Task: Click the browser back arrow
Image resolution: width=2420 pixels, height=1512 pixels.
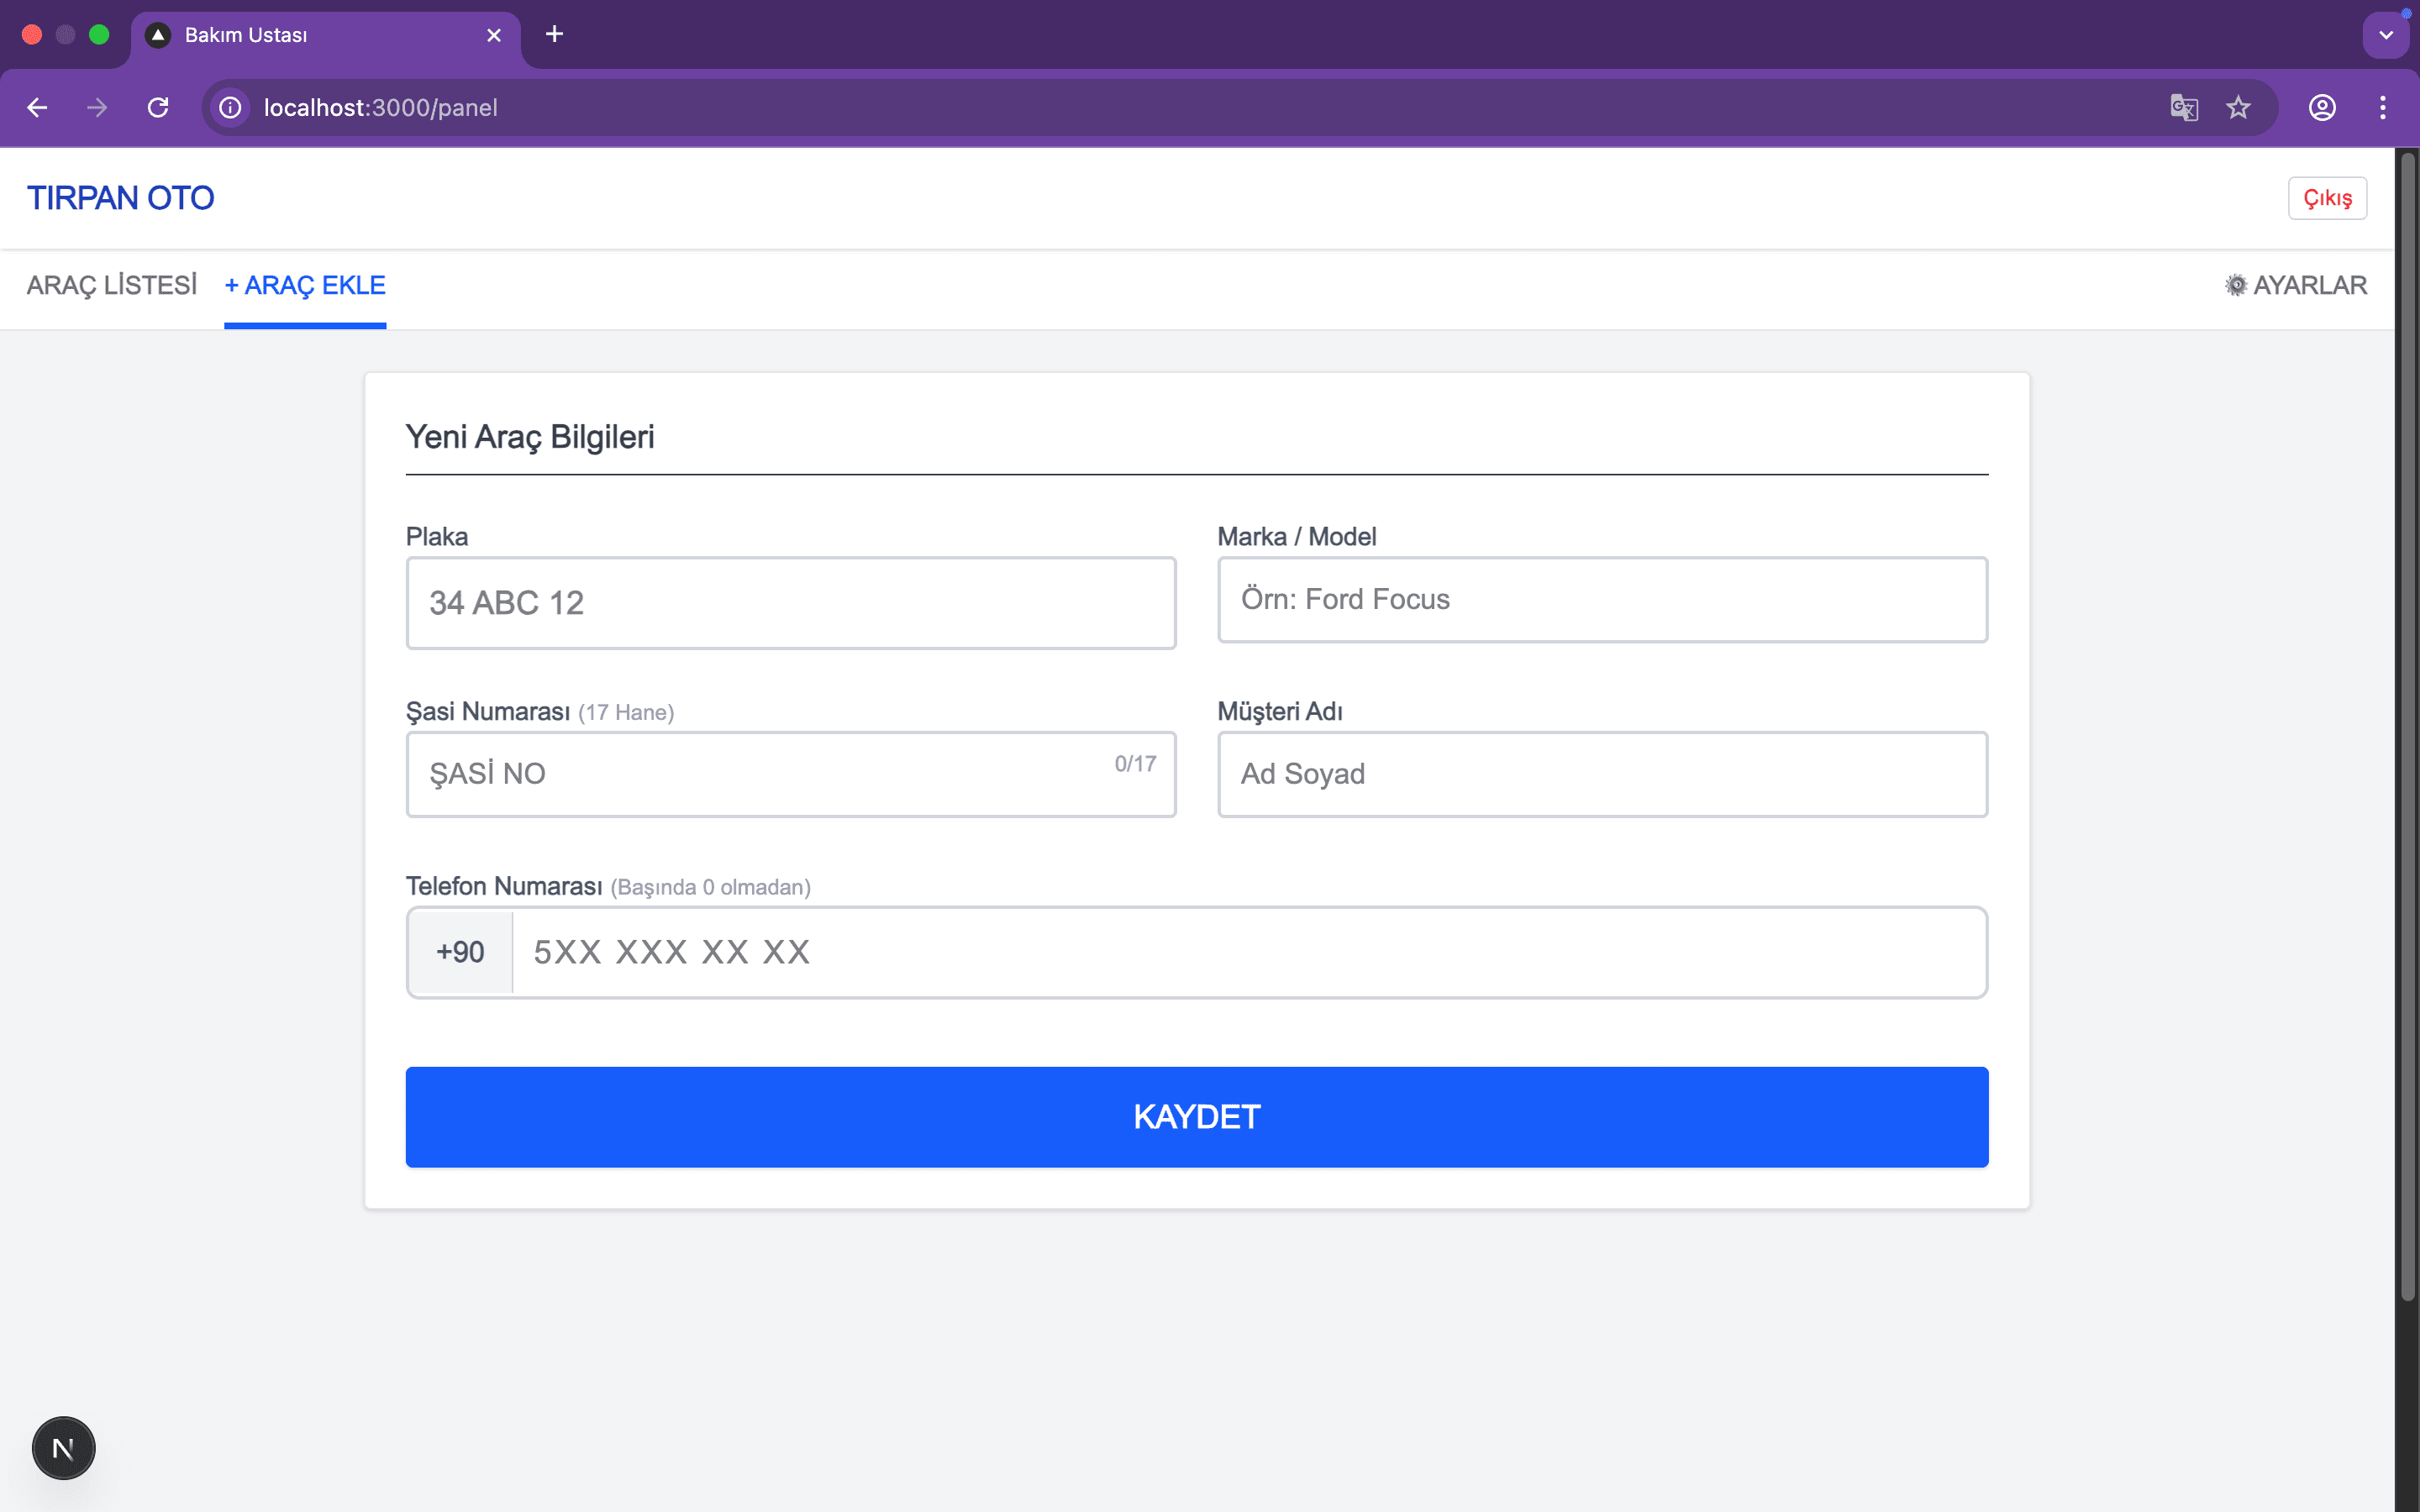Action: pyautogui.click(x=37, y=107)
